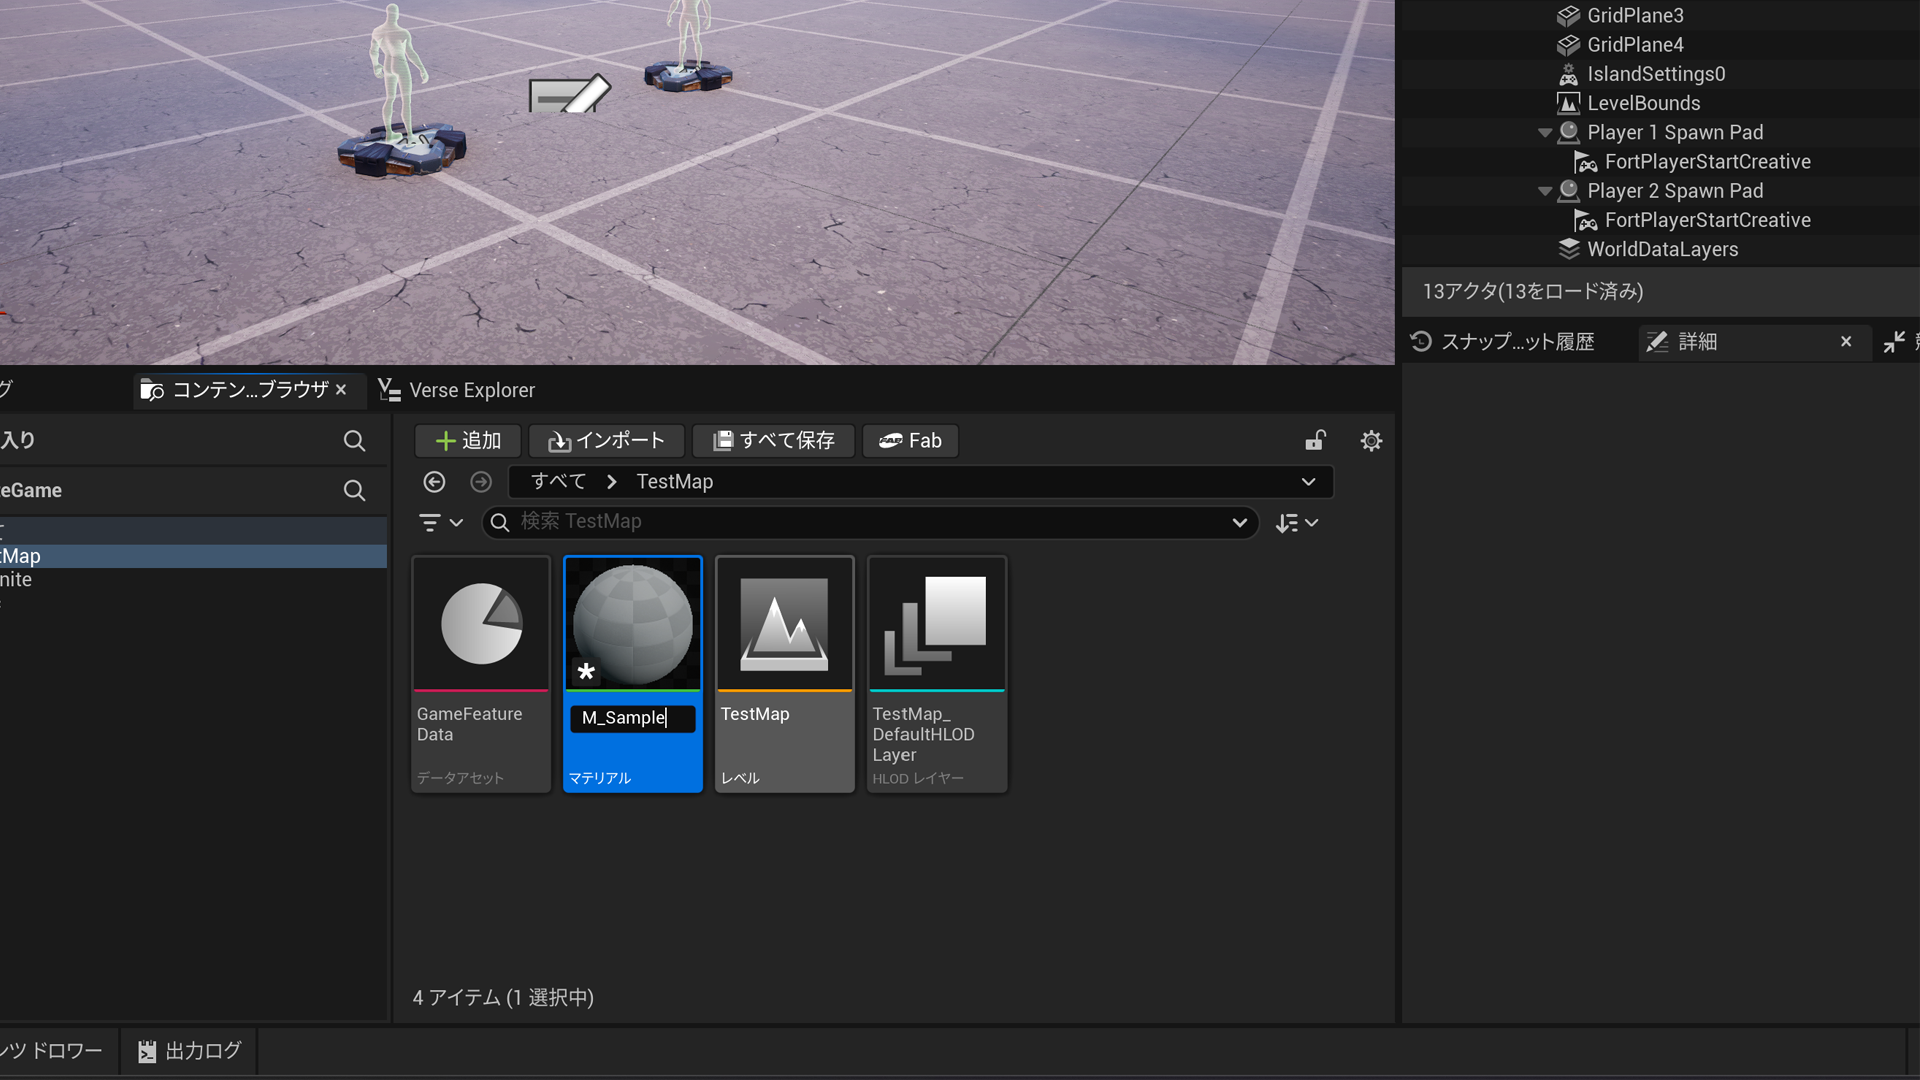Open the content browser settings gear

(1371, 440)
